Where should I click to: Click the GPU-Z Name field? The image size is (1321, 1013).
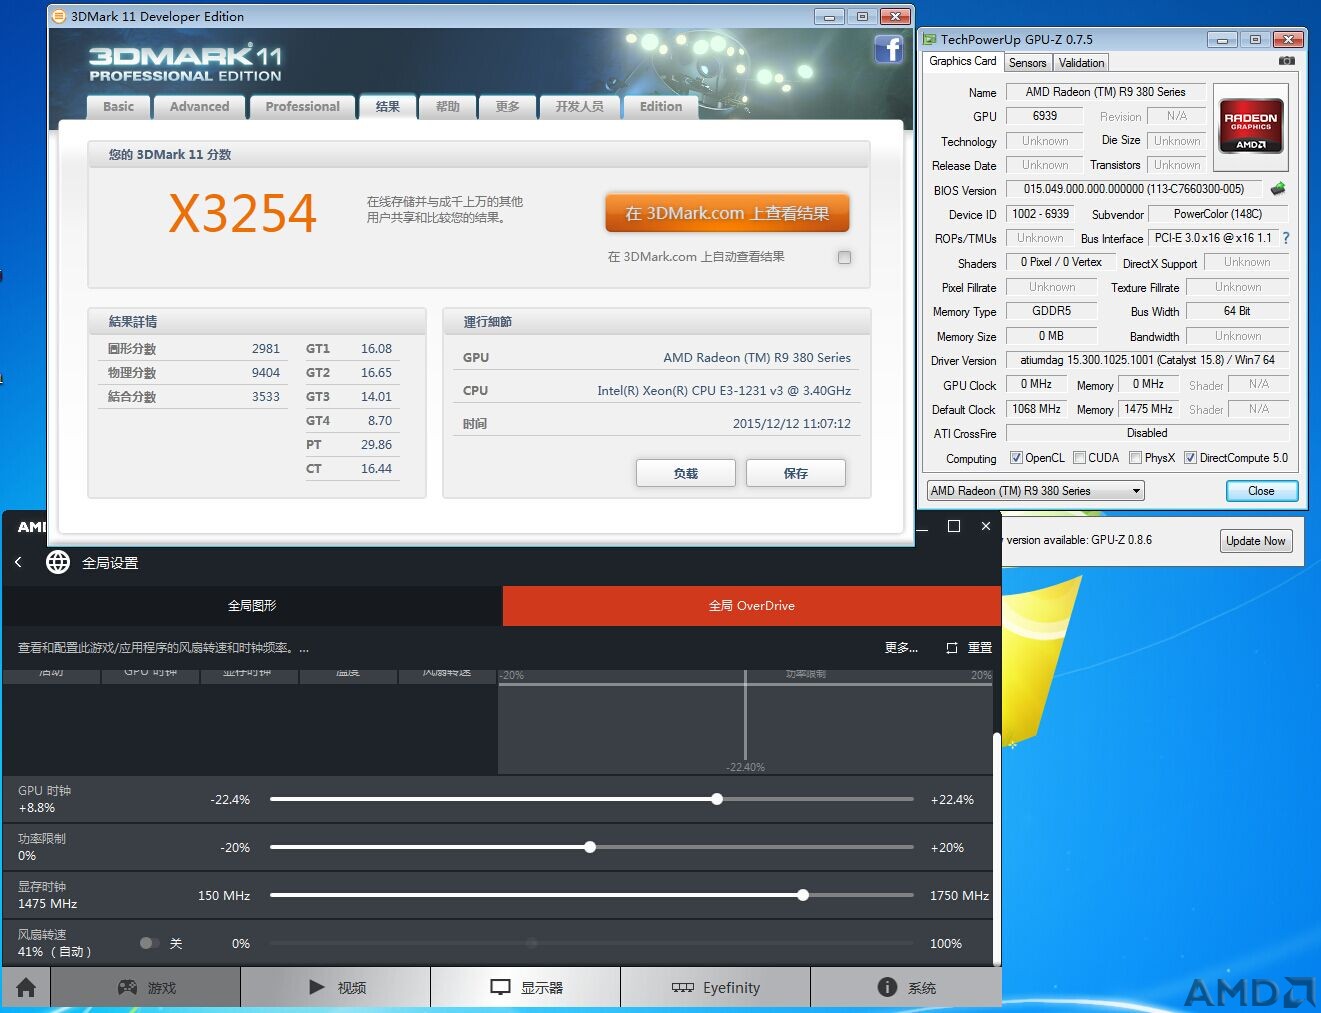(x=1105, y=92)
